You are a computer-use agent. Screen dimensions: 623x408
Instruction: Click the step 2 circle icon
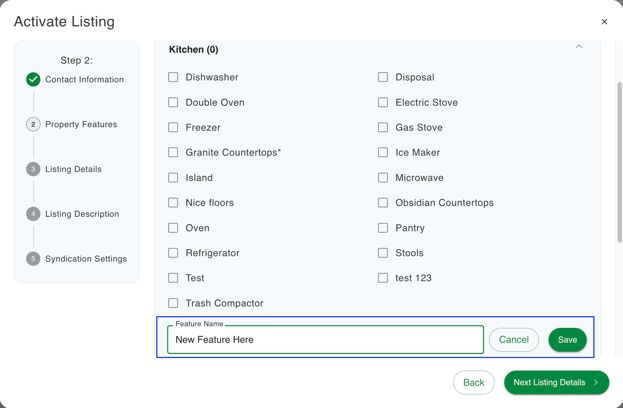click(33, 124)
